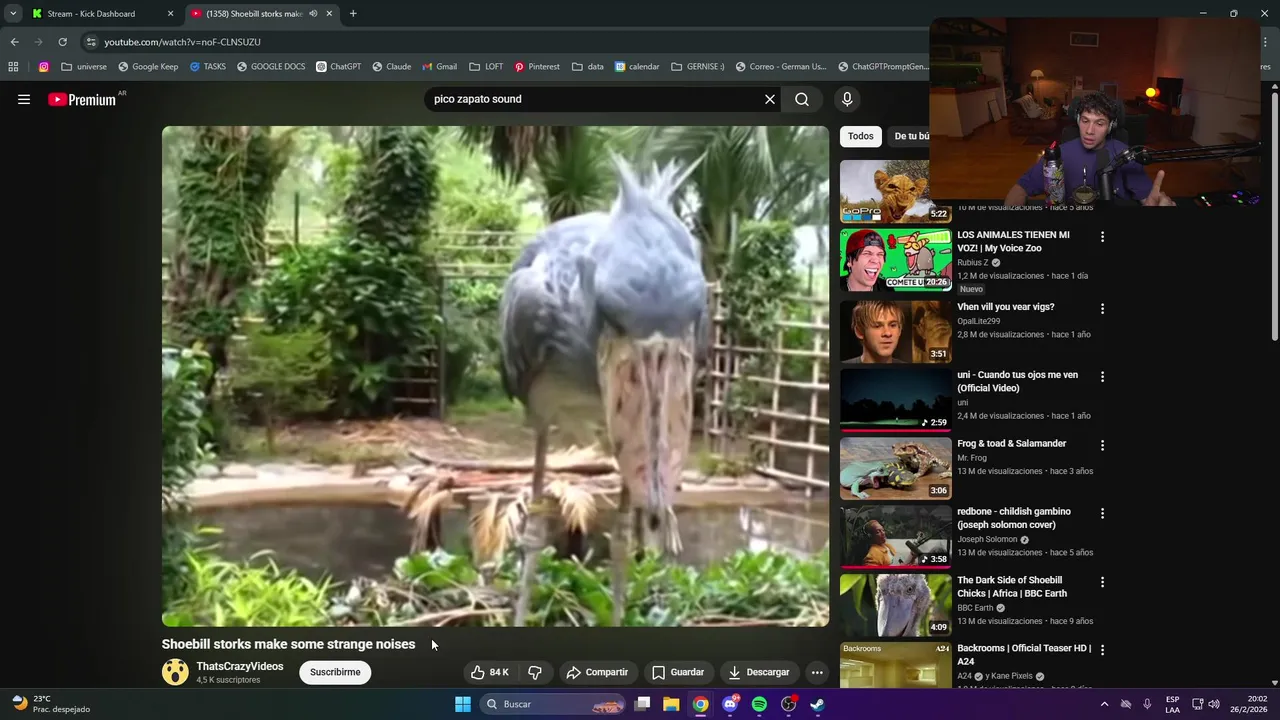Viewport: 1280px width, 720px height.
Task: Open the Vhen vill you vear vigs title
Action: (x=1005, y=307)
